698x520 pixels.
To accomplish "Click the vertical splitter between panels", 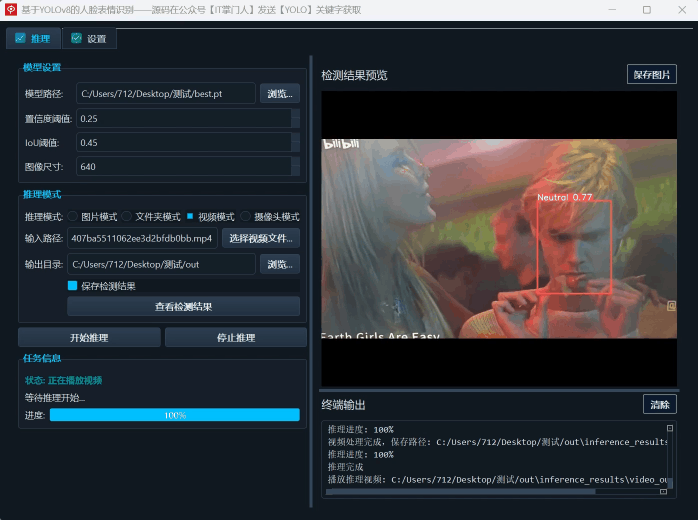I will point(311,281).
